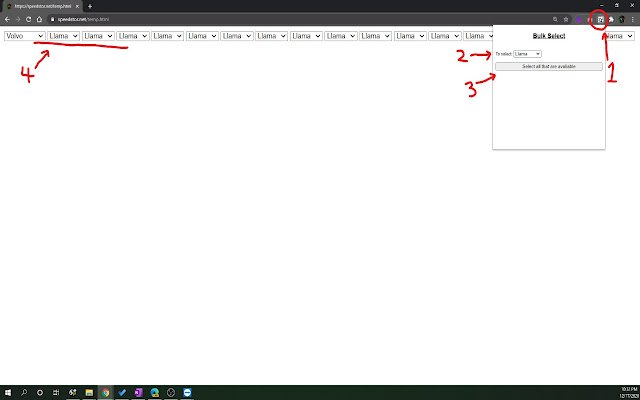This screenshot has width=640, height=400.
Task: Reload the current page
Action: click(29, 19)
